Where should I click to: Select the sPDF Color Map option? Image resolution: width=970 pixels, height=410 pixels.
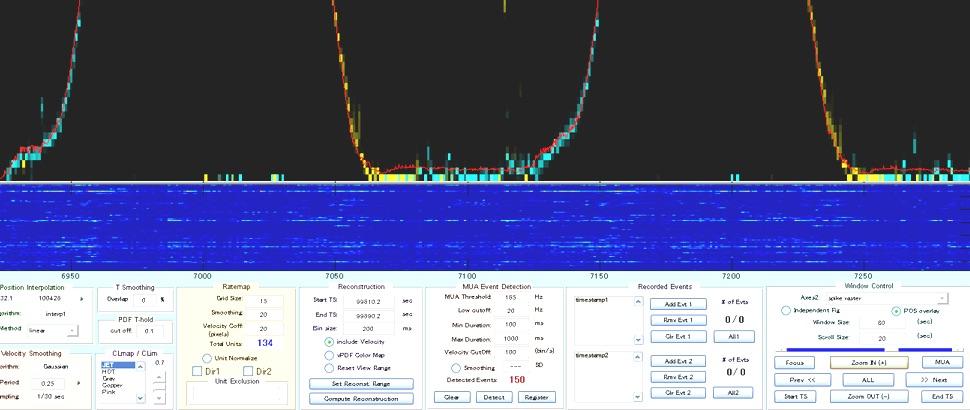[329, 354]
